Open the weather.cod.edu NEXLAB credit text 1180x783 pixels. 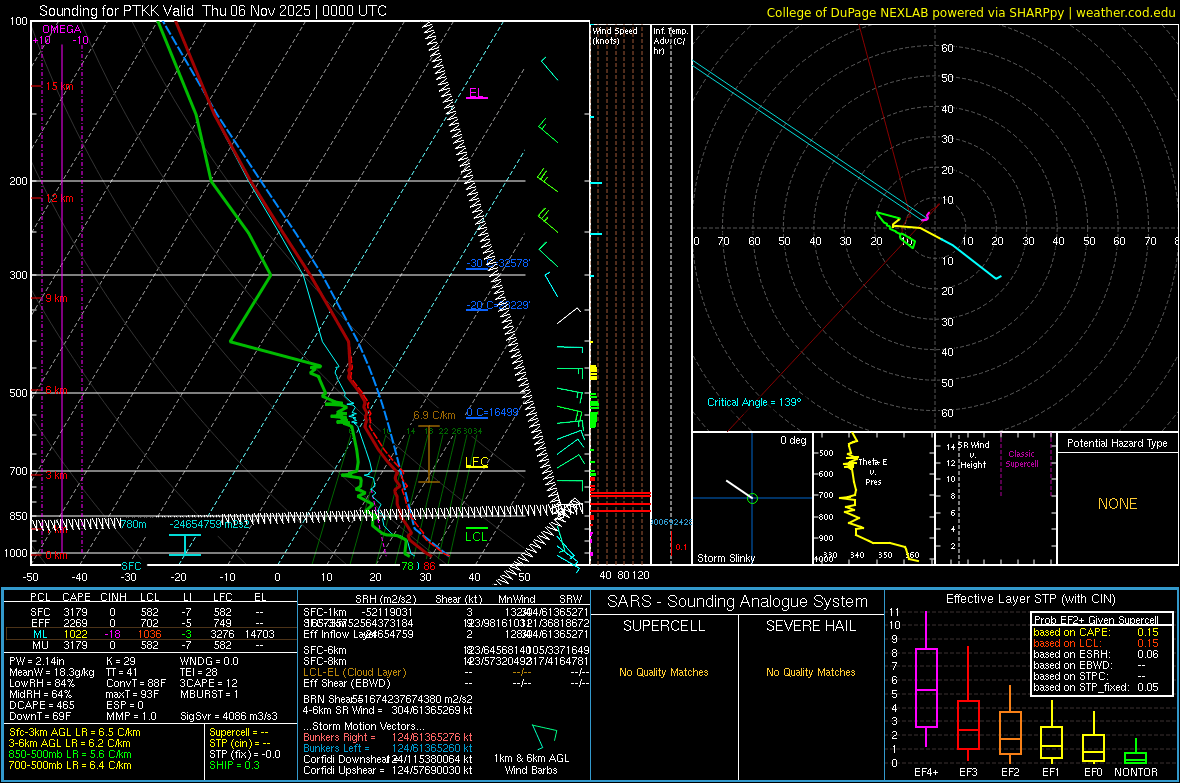[970, 12]
